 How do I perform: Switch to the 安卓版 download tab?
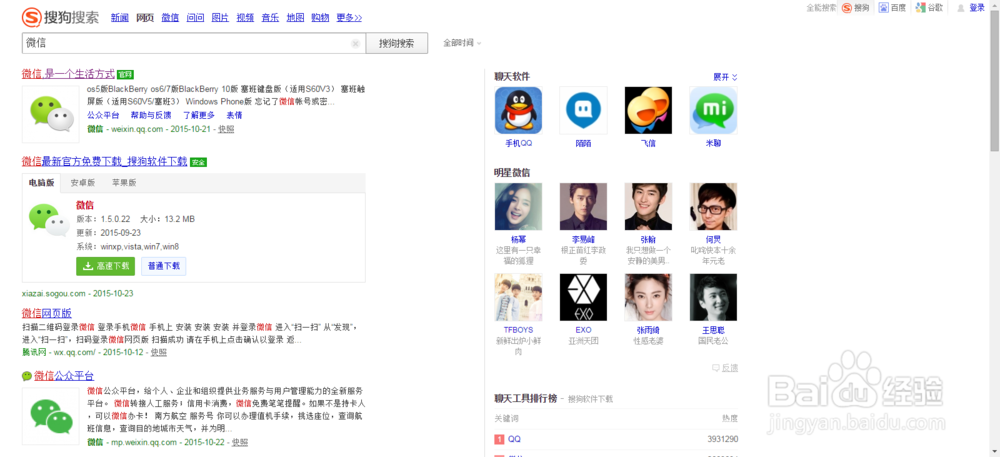82,183
